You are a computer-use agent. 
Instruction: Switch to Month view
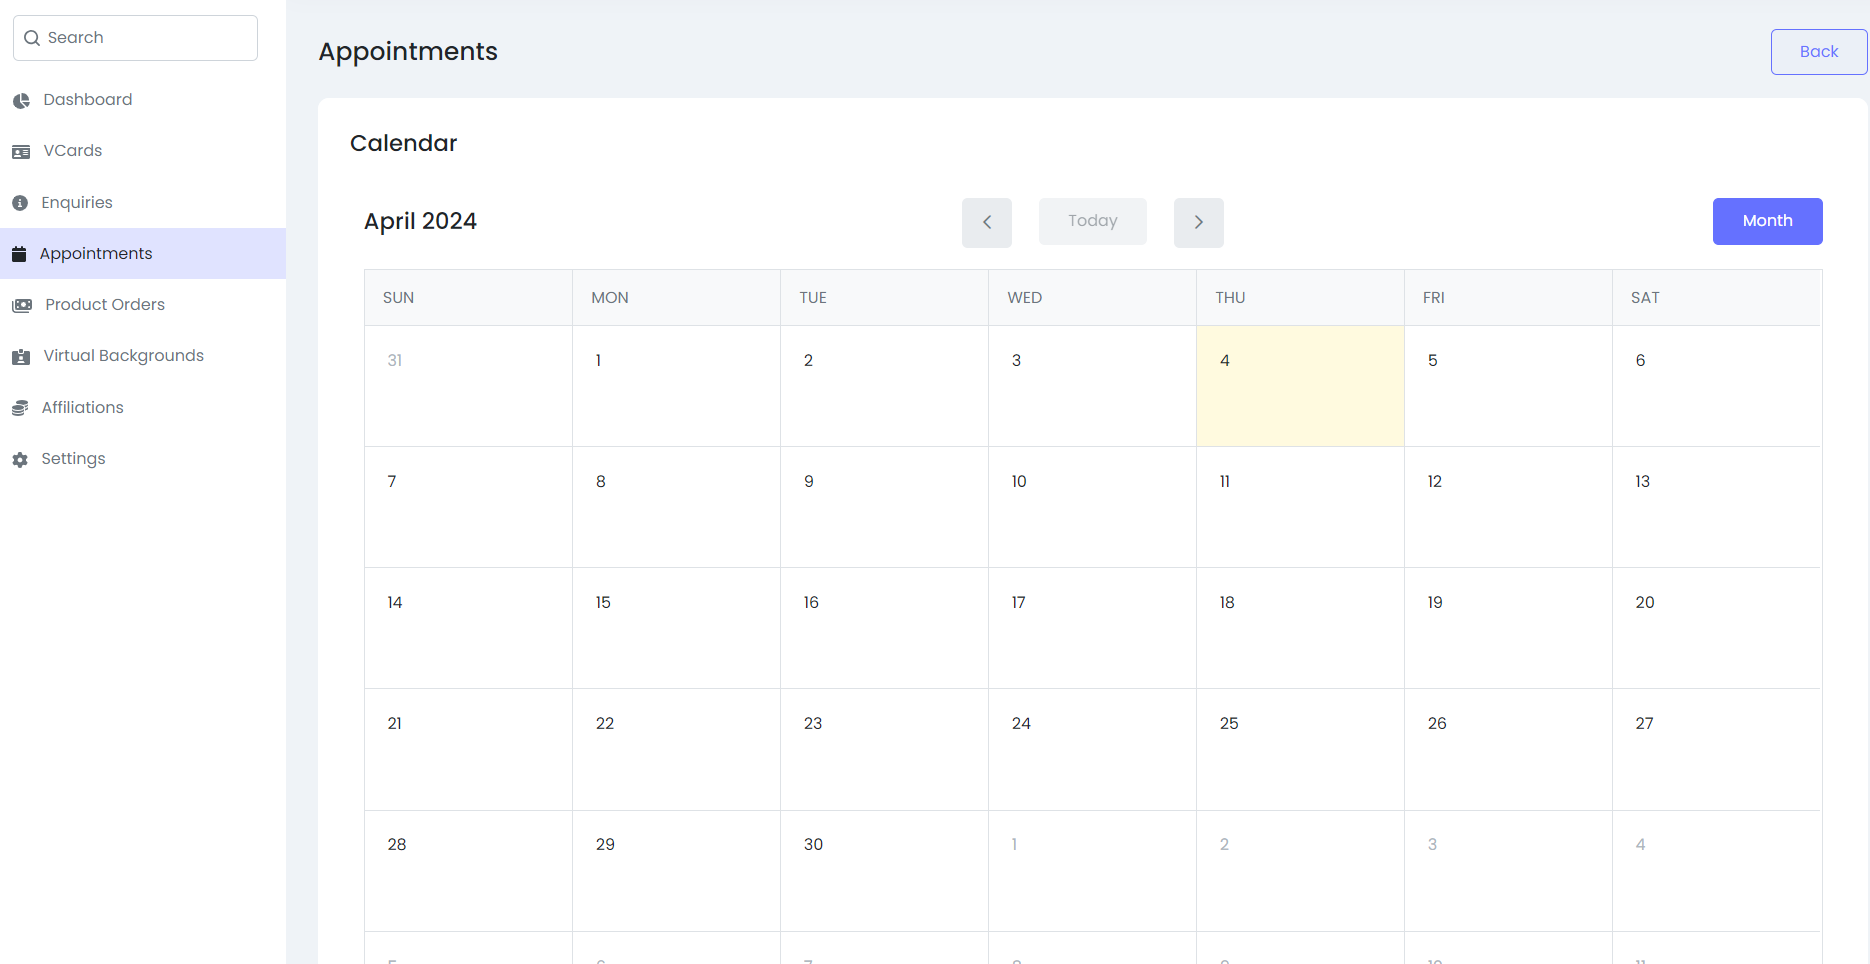pyautogui.click(x=1766, y=221)
